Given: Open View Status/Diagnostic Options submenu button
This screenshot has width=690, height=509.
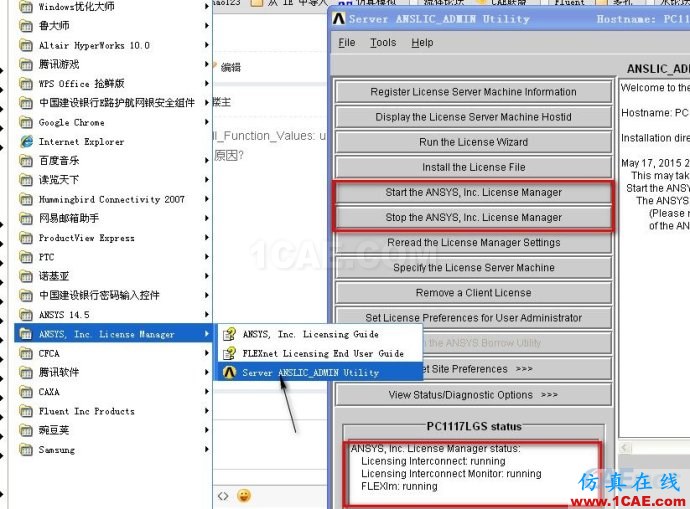Looking at the screenshot, I should tap(473, 395).
